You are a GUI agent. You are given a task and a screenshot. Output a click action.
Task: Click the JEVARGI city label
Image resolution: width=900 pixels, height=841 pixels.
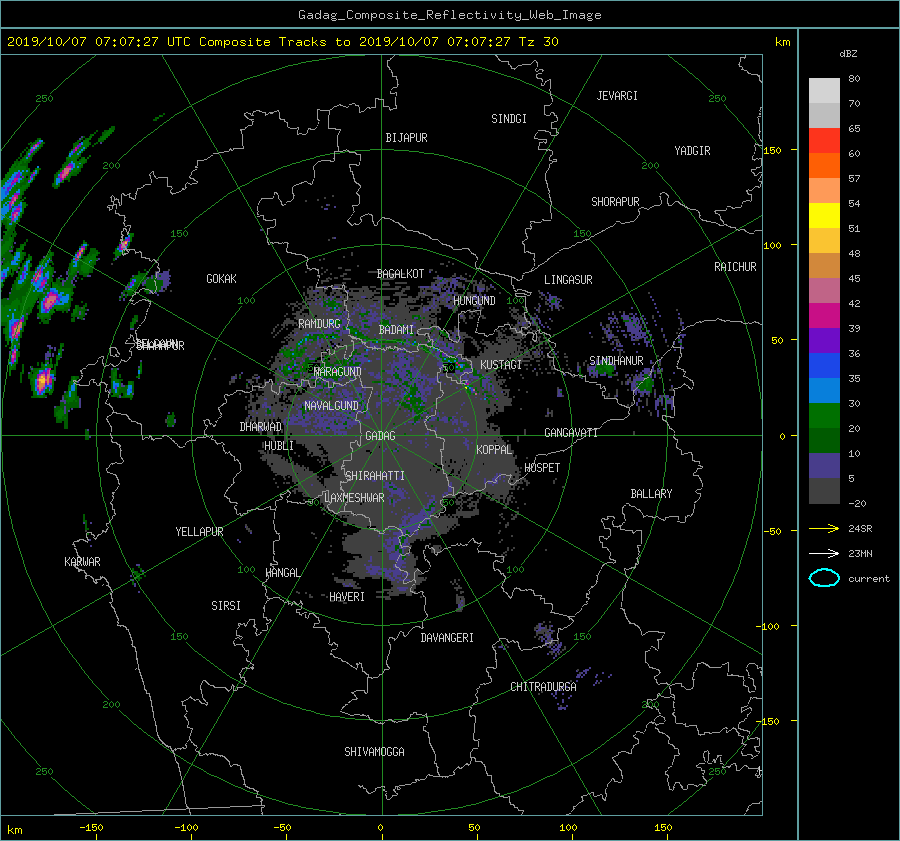(617, 96)
